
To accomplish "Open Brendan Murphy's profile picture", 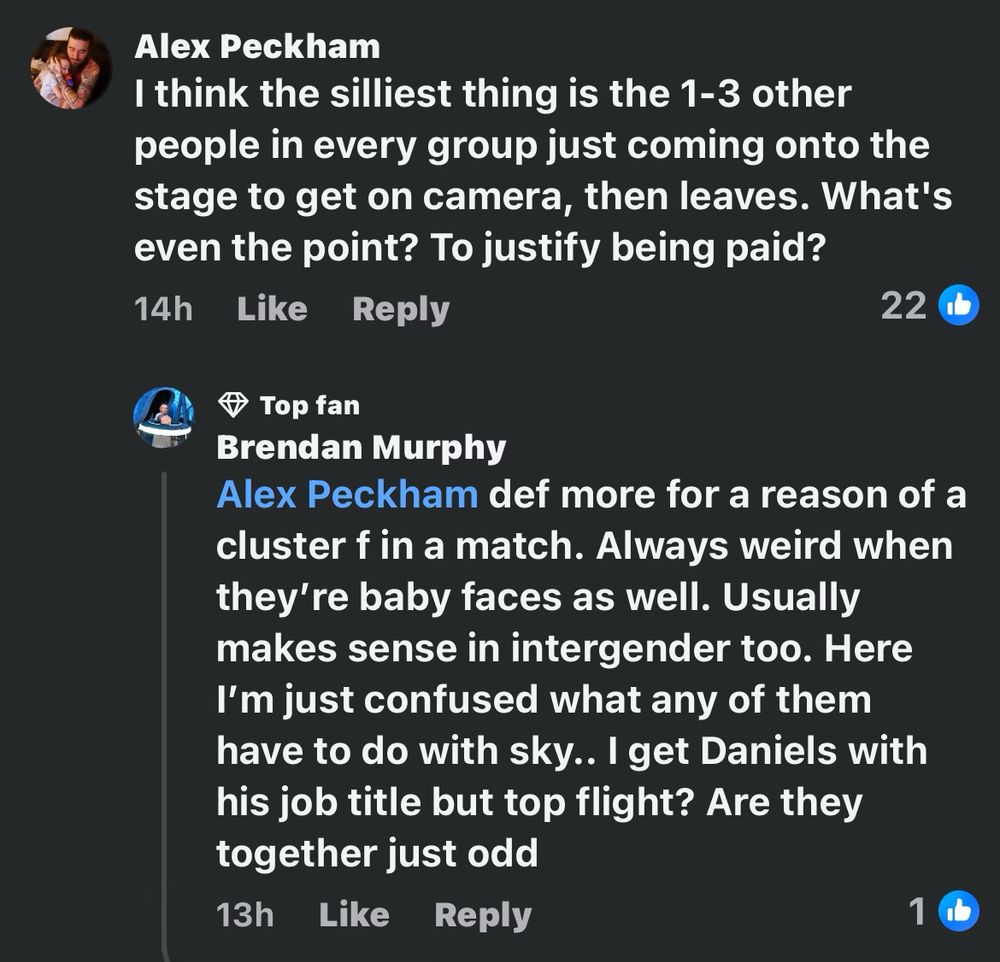I will click(164, 417).
